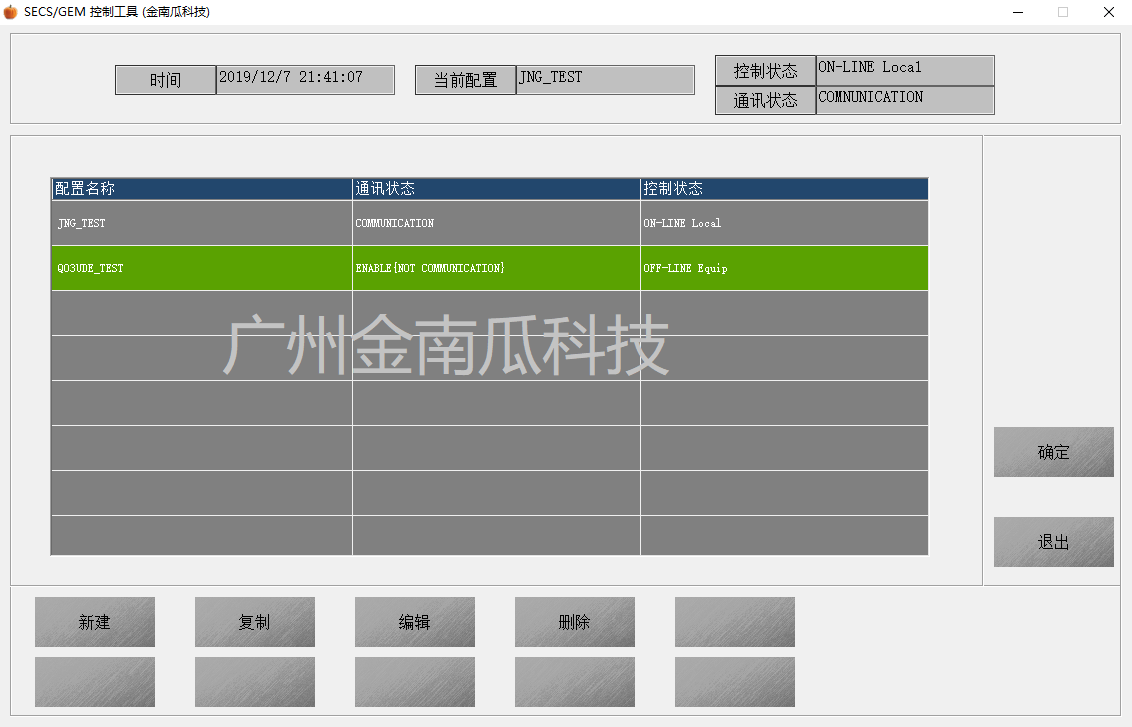Click the COMMUNICATION status value field
Viewport: 1132px width, 727px height.
click(x=904, y=100)
